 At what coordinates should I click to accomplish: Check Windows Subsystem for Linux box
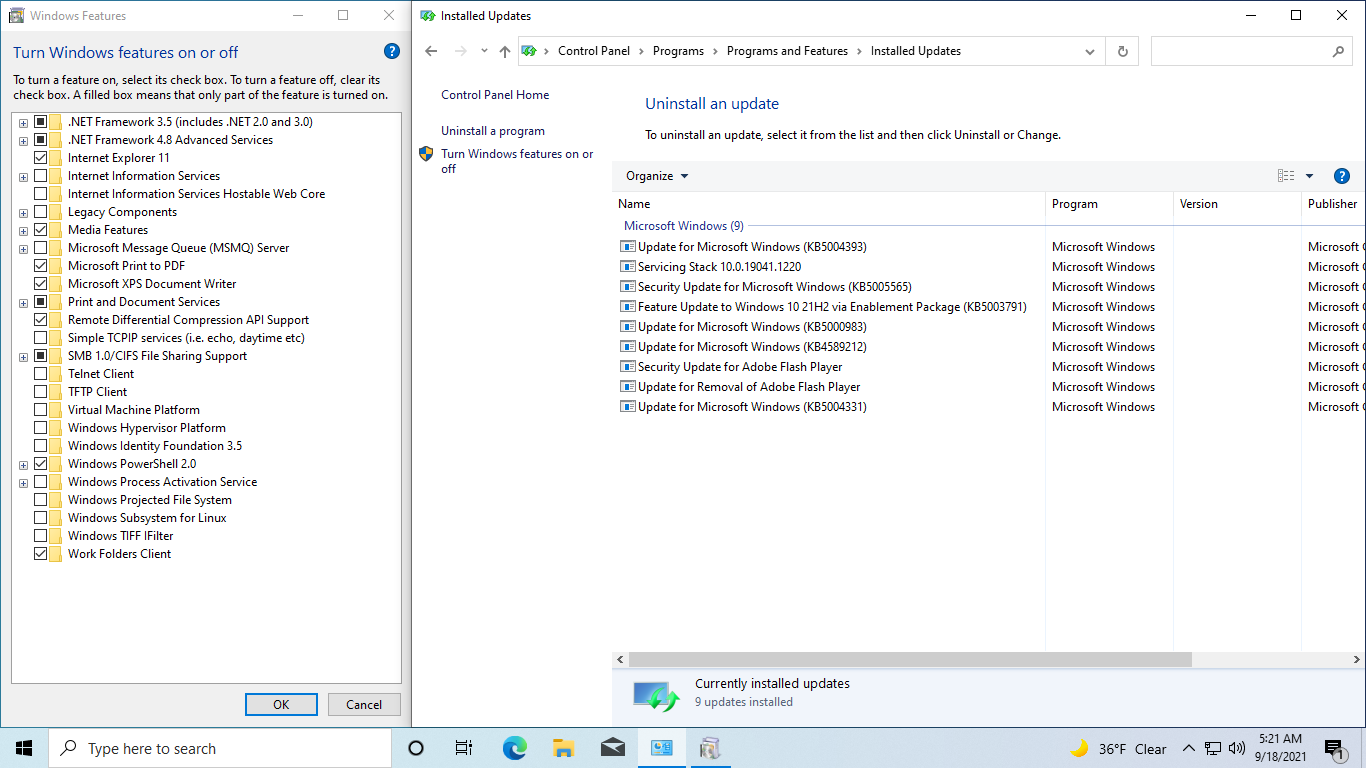[x=41, y=518]
